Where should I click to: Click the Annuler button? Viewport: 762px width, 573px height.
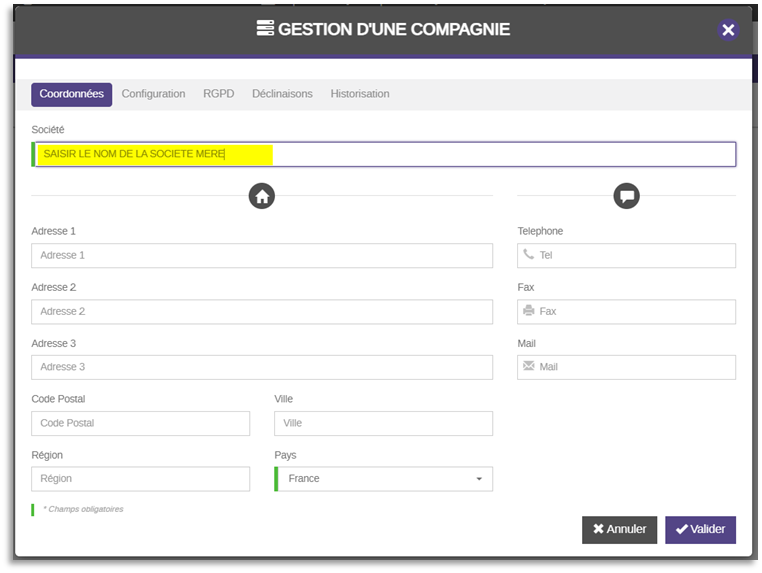619,529
